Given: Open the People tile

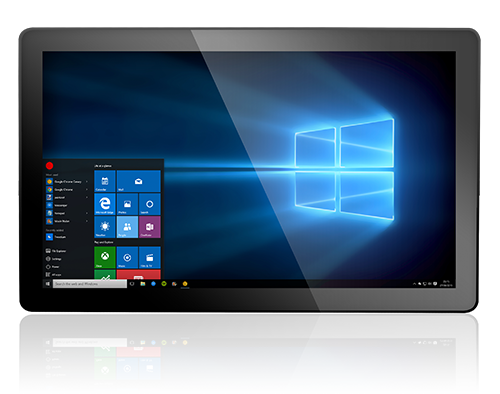Looking at the screenshot, I should [127, 227].
